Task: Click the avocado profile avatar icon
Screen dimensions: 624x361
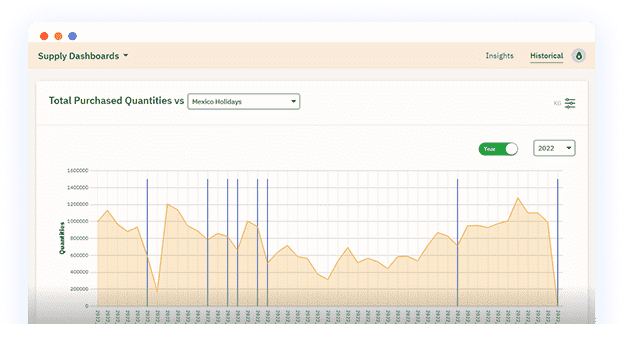Action: point(579,56)
